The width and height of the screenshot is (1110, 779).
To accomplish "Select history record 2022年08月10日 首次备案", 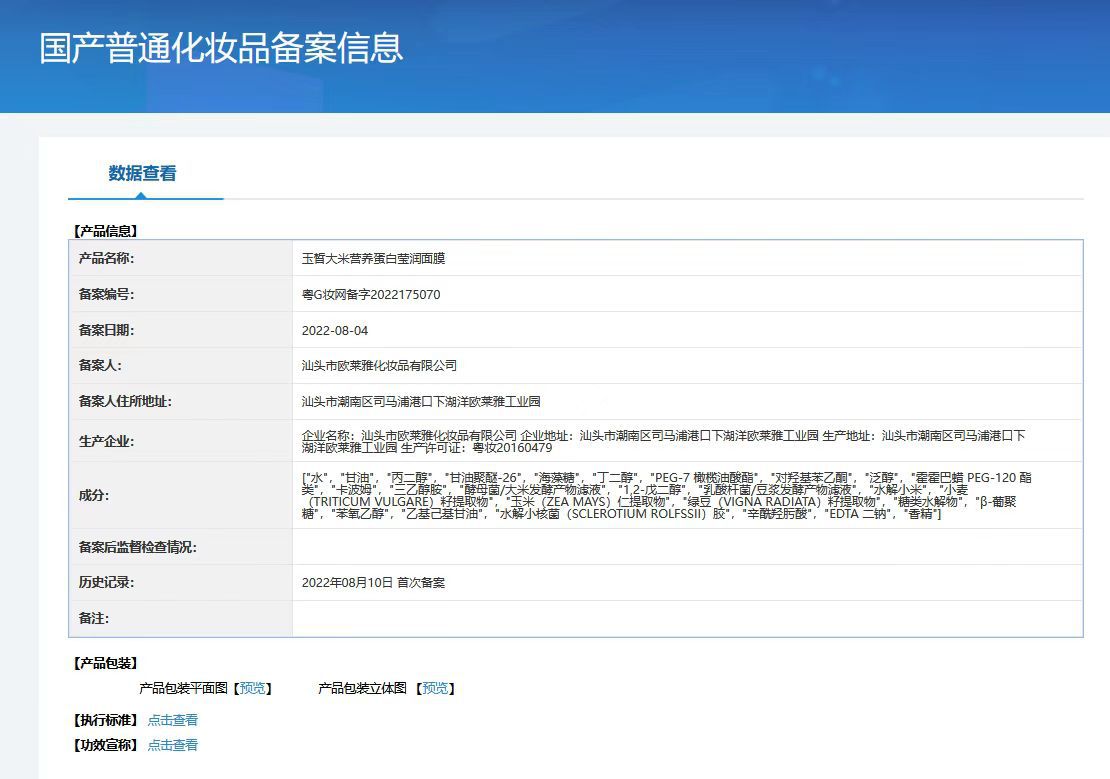I will click(x=373, y=583).
